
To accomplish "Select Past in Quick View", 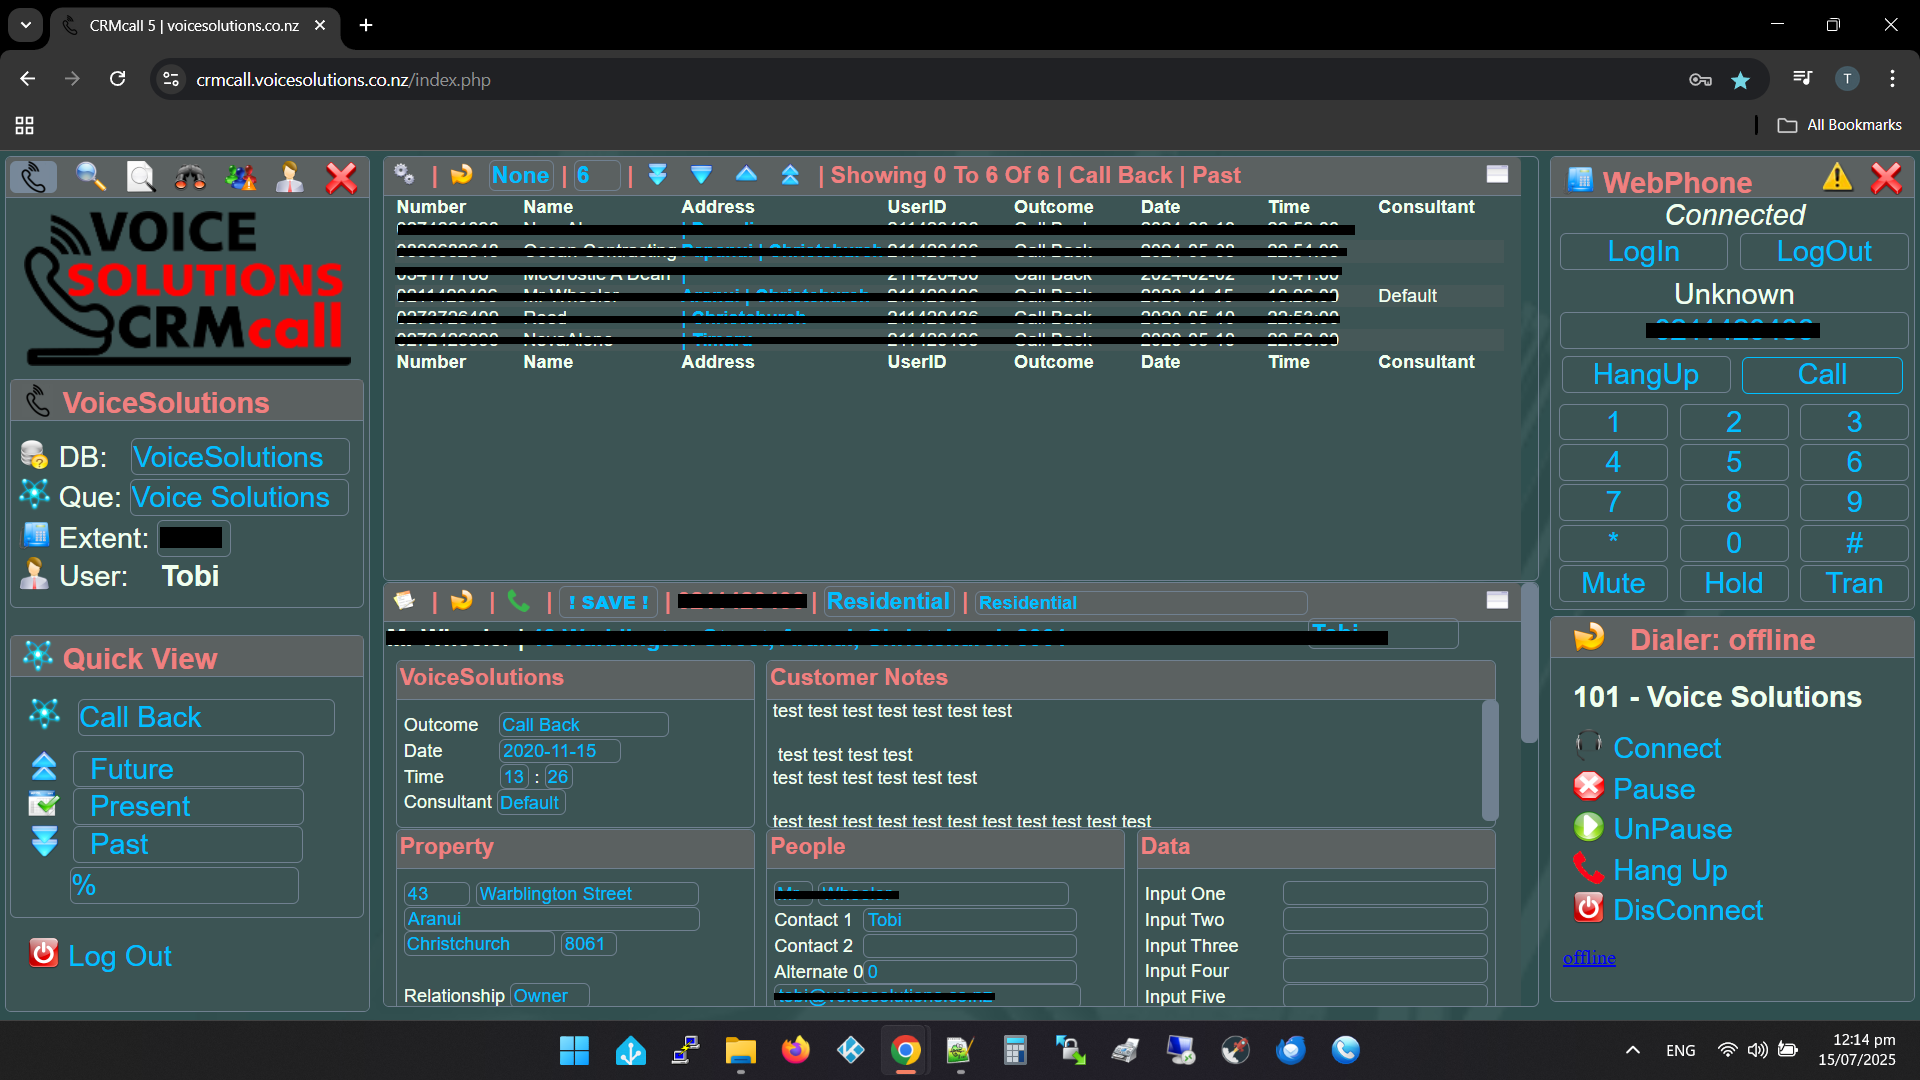I will 187,844.
